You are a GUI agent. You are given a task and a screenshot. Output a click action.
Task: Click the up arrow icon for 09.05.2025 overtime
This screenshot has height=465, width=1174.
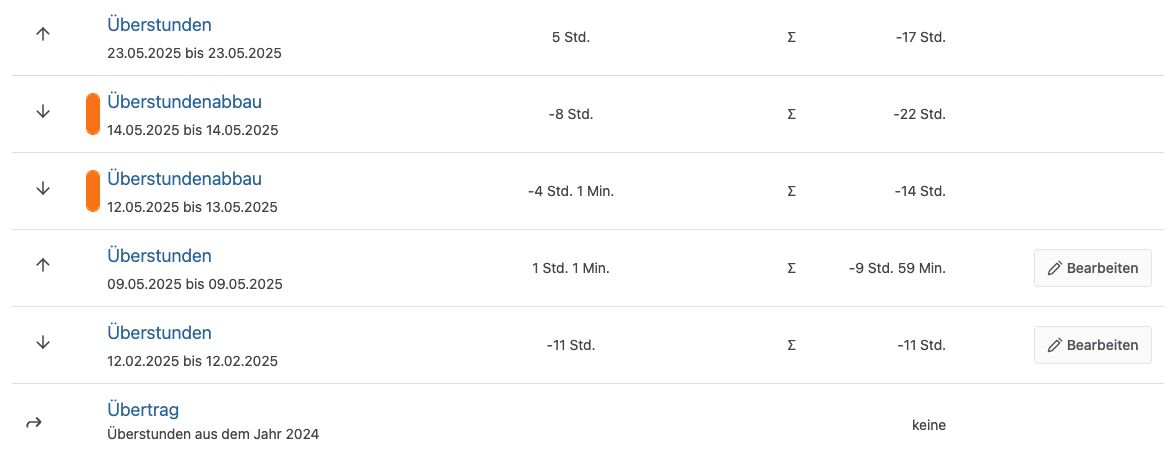(x=43, y=265)
